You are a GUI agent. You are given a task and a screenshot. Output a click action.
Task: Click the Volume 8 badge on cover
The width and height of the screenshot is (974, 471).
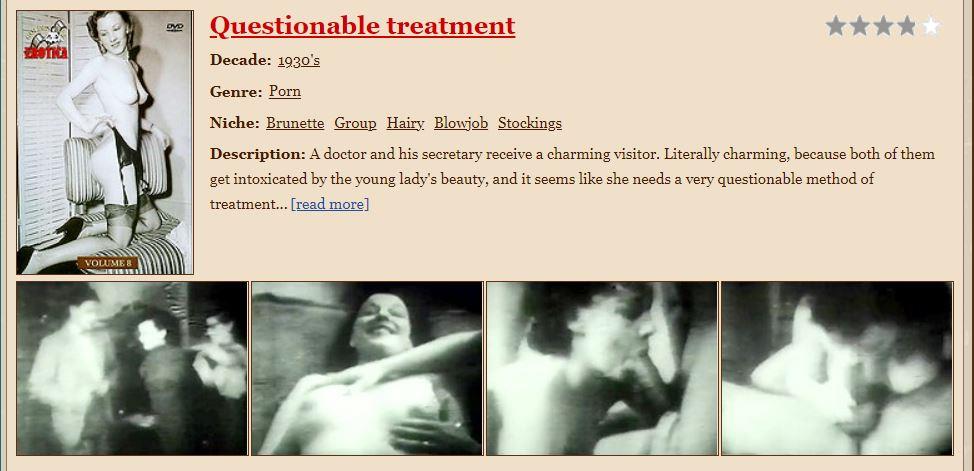(108, 263)
